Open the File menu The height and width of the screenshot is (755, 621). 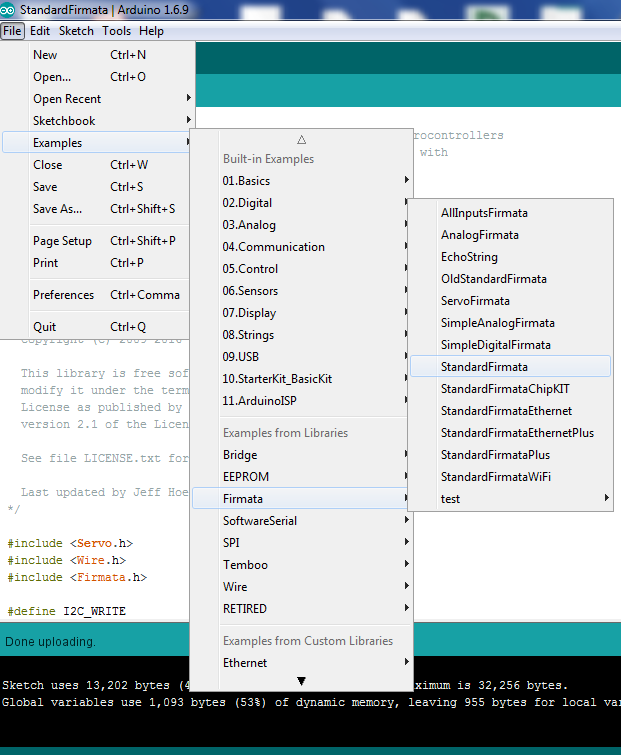13,31
